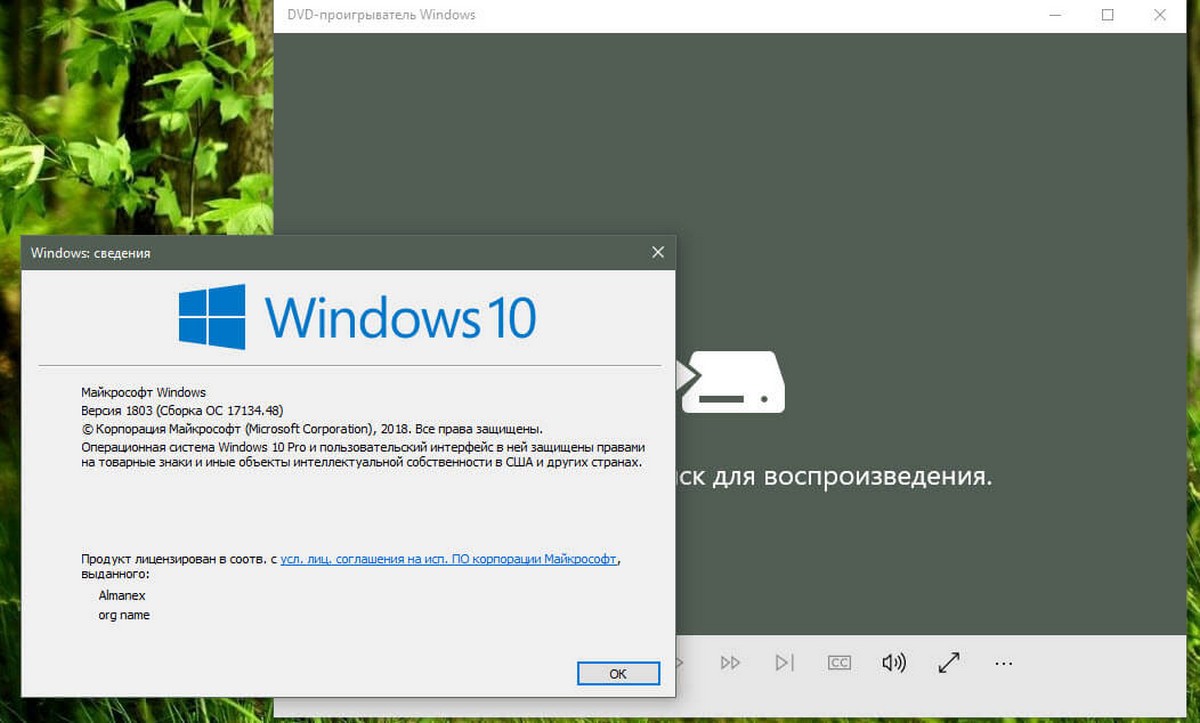Open the volume control in the DVD player

(893, 663)
